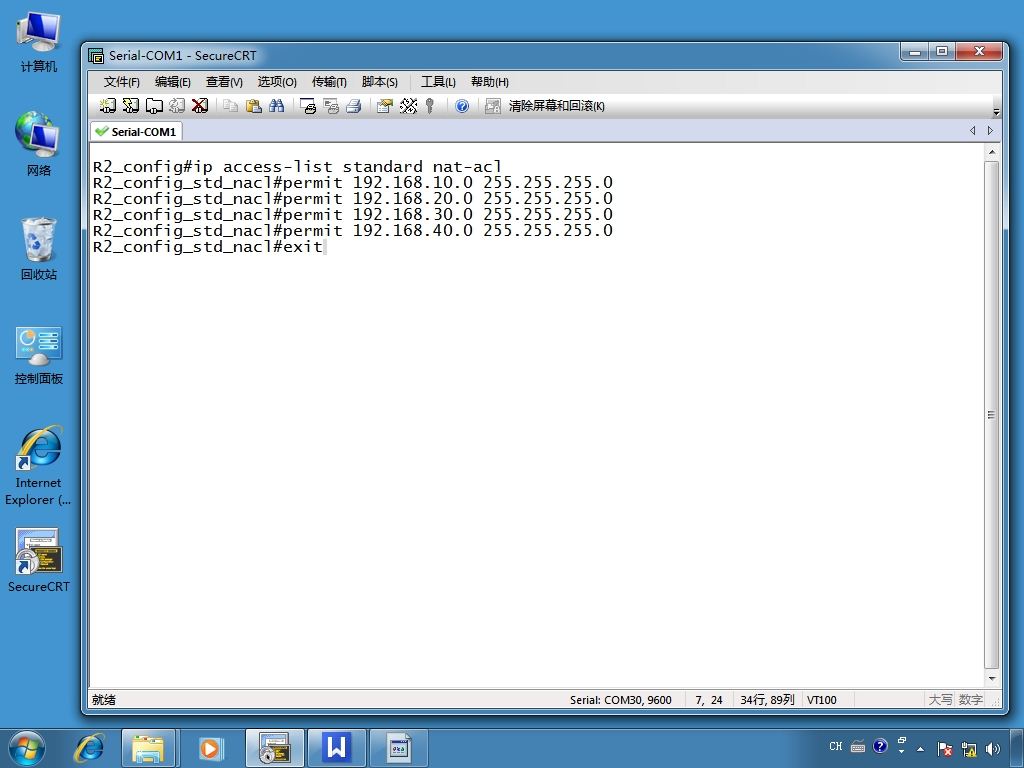Viewport: 1024px width, 768px height.
Task: Open the 编辑(E) menu
Action: pos(172,82)
